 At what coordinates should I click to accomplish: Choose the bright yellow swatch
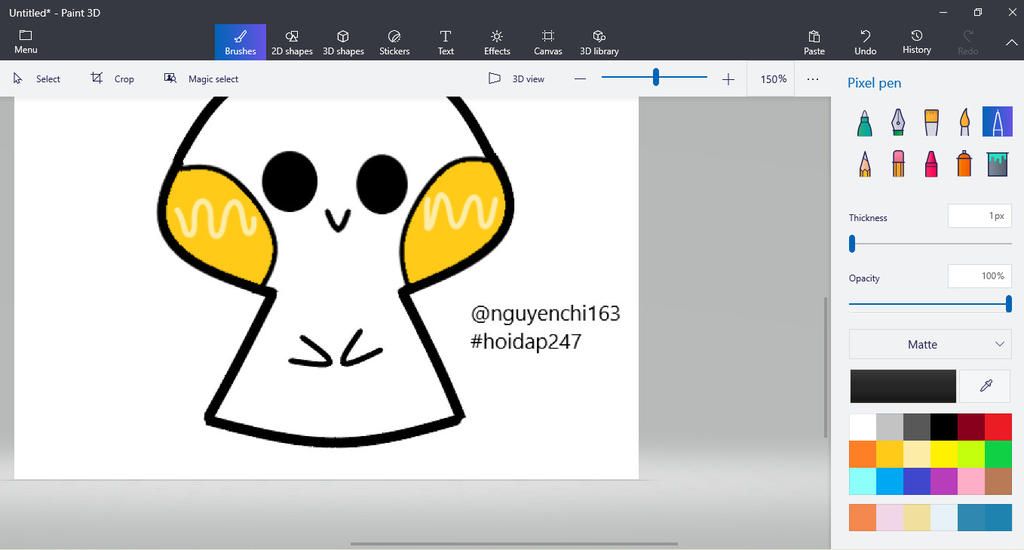[944, 455]
